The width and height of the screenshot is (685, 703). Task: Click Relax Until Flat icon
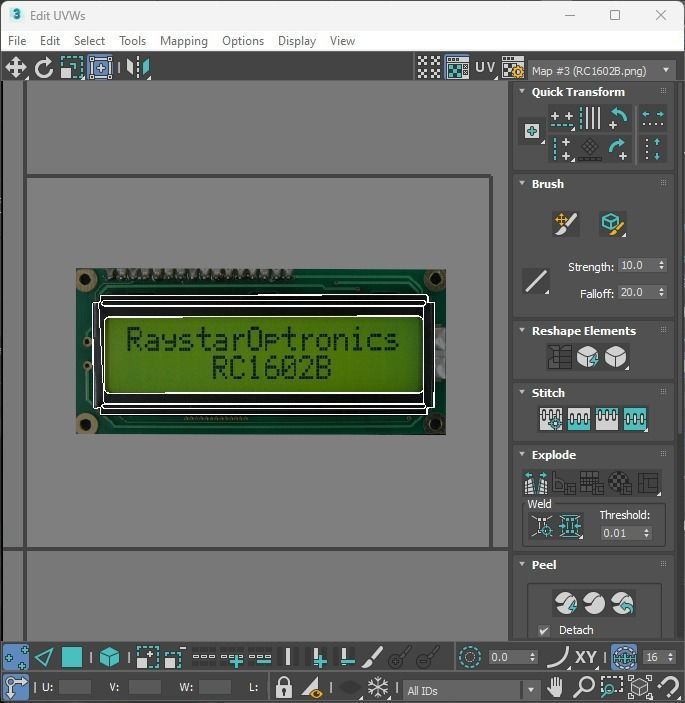(x=588, y=357)
